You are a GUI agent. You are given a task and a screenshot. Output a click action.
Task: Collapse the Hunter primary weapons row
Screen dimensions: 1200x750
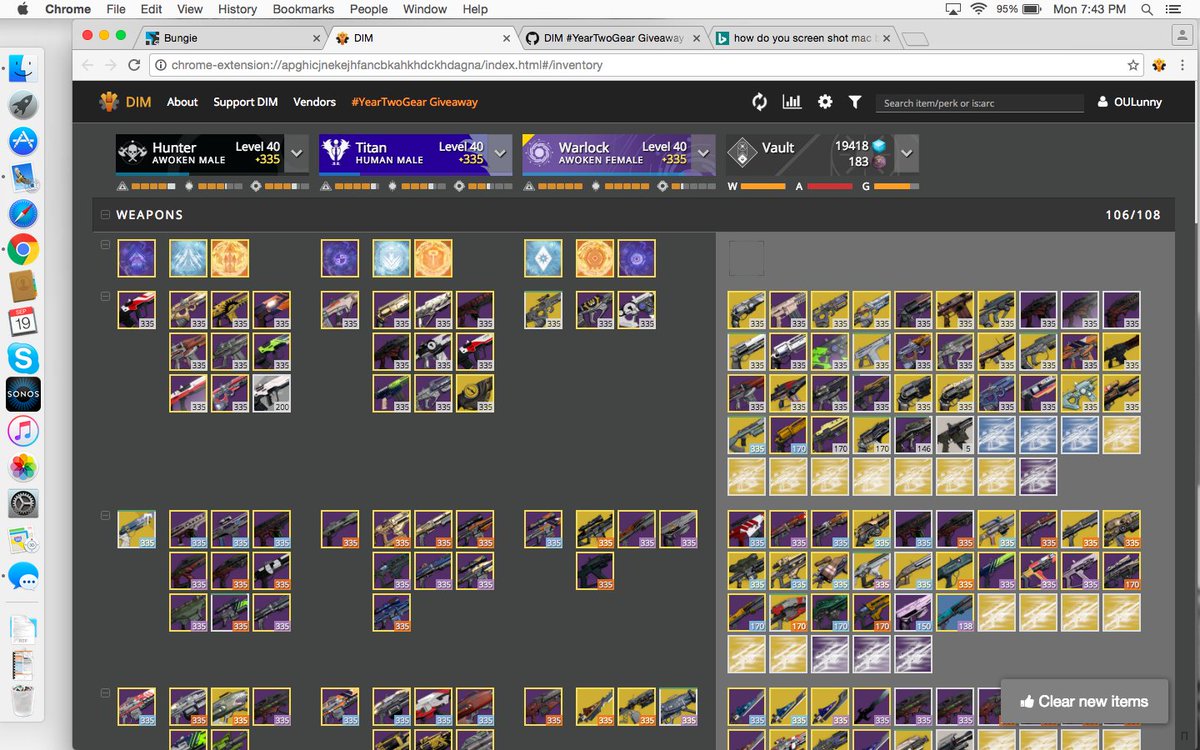[105, 296]
